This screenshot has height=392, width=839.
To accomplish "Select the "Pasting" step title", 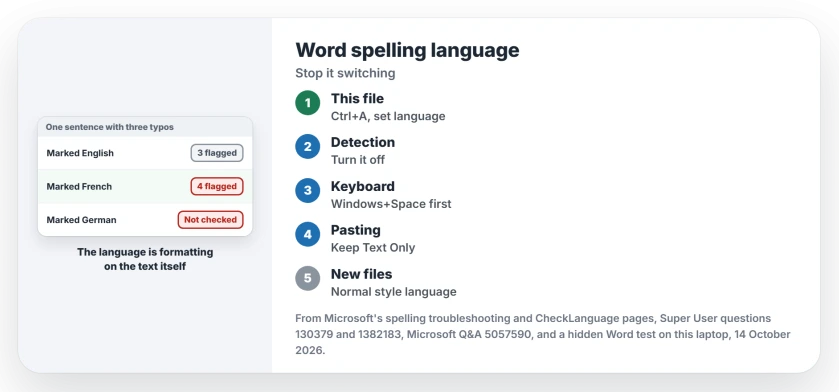I will pos(356,230).
